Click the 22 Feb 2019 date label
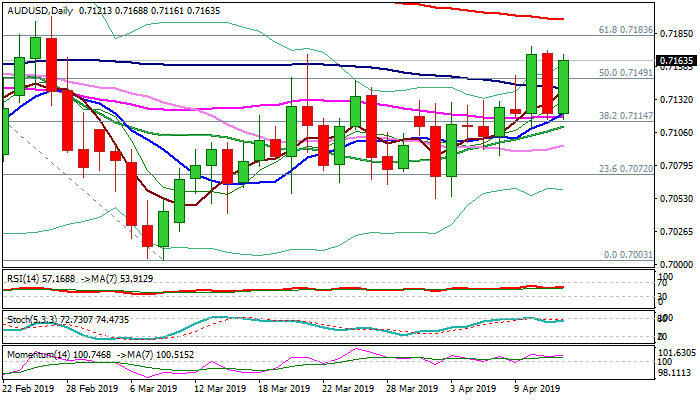 click(x=31, y=388)
